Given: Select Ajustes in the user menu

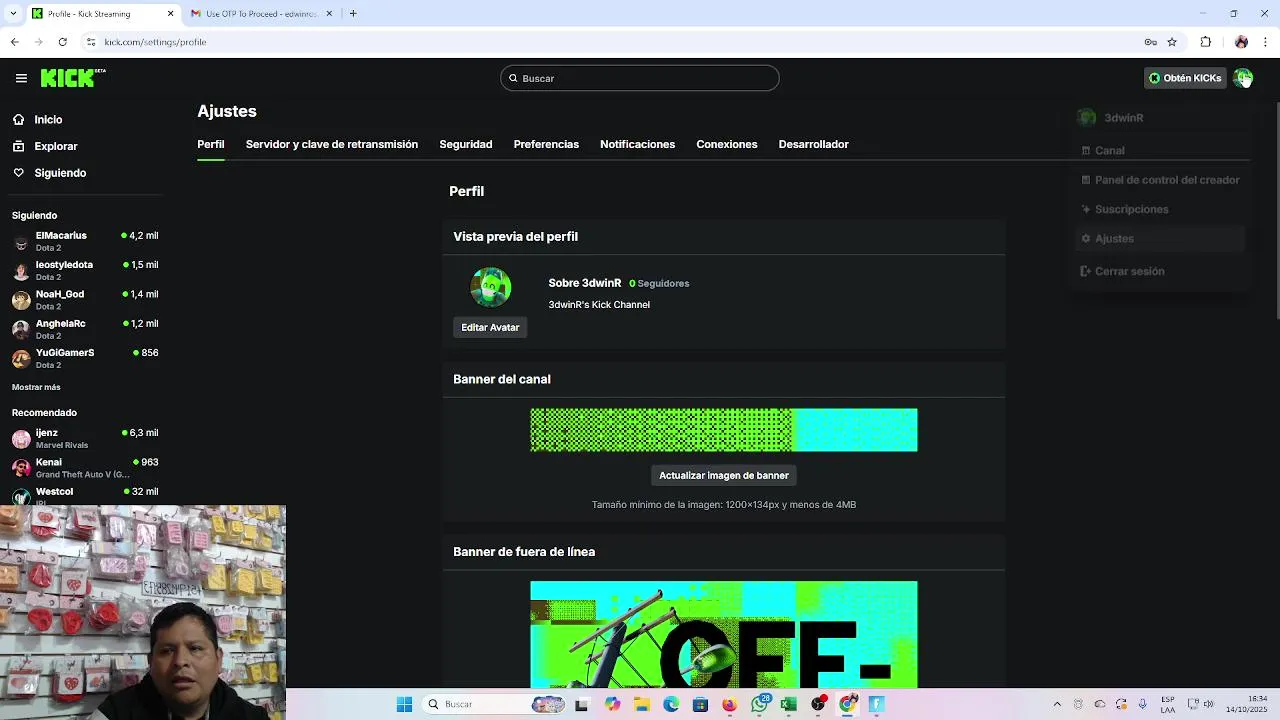Looking at the screenshot, I should pyautogui.click(x=1160, y=238).
